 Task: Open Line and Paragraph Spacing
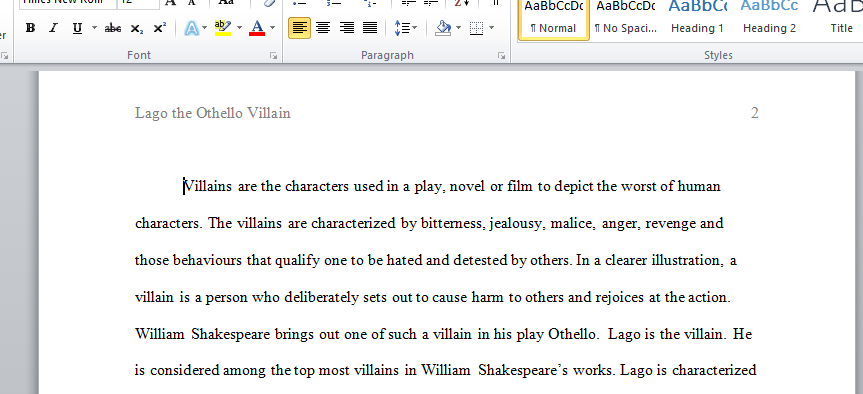coord(402,28)
